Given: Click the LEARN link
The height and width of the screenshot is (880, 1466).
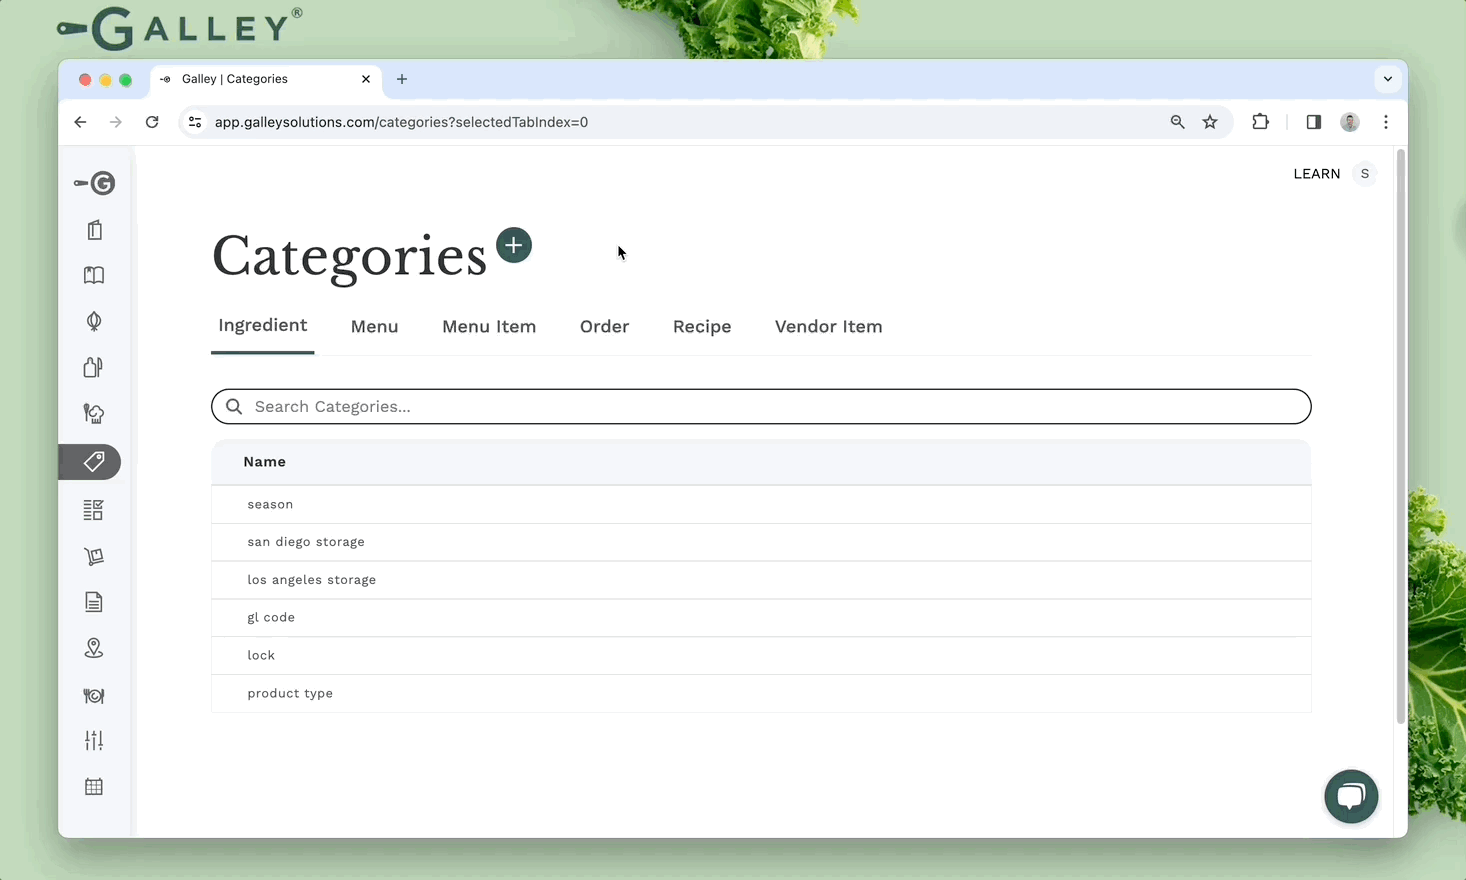Looking at the screenshot, I should (x=1316, y=174).
